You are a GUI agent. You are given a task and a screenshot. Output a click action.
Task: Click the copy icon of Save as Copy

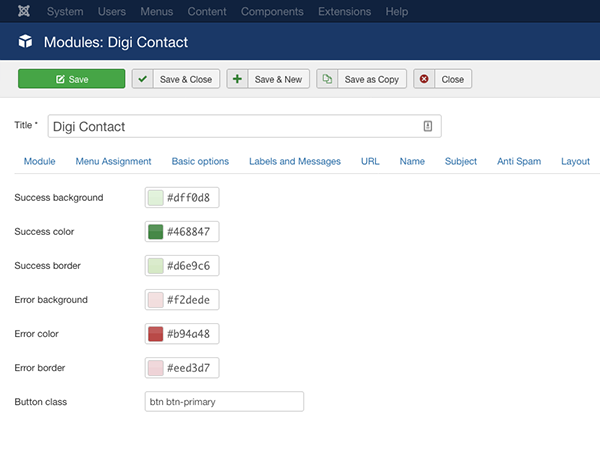[327, 79]
